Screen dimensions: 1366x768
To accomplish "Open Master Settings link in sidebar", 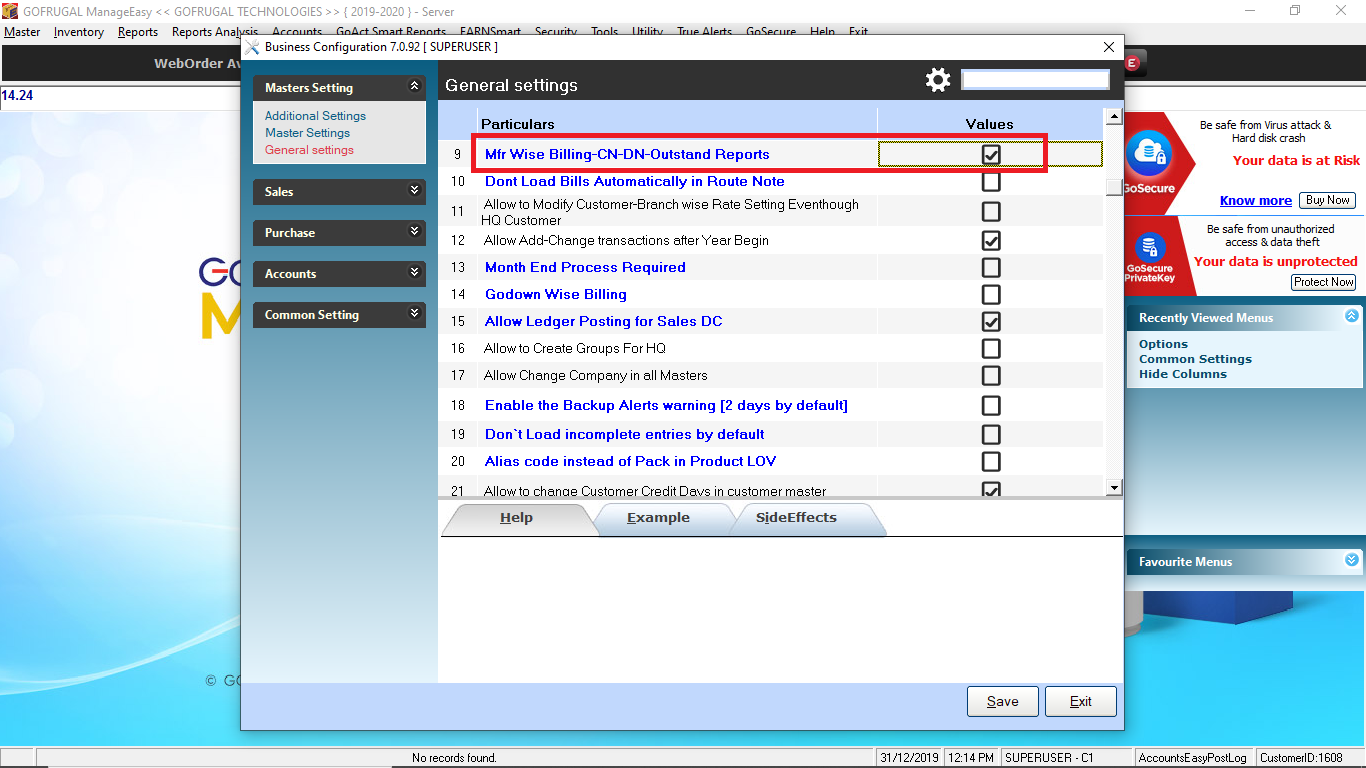I will tap(307, 133).
